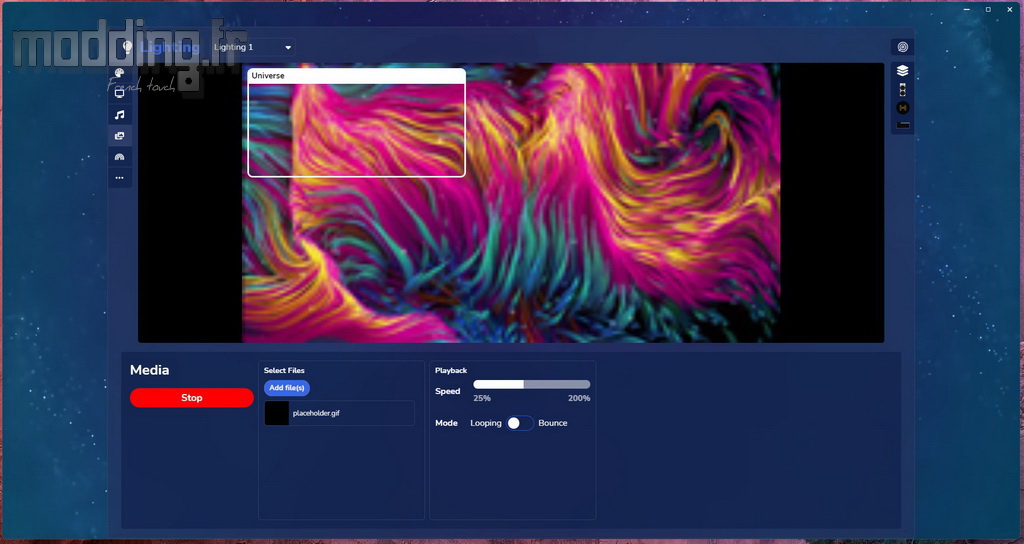This screenshot has height=544, width=1024.
Task: Open the rainbow effects sidebar icon
Action: [x=120, y=157]
